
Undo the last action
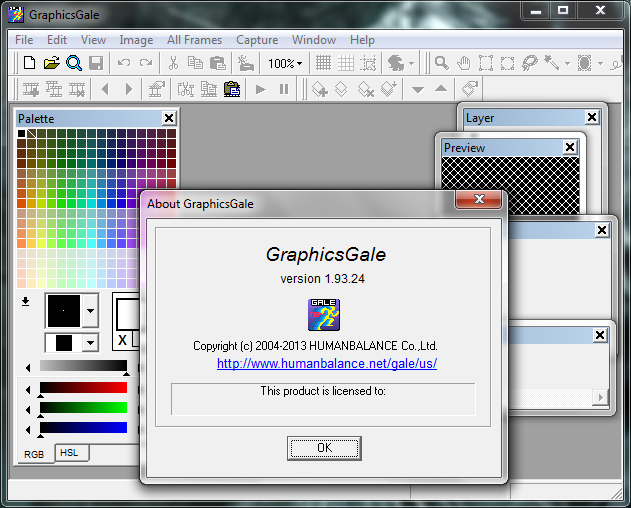[x=124, y=63]
